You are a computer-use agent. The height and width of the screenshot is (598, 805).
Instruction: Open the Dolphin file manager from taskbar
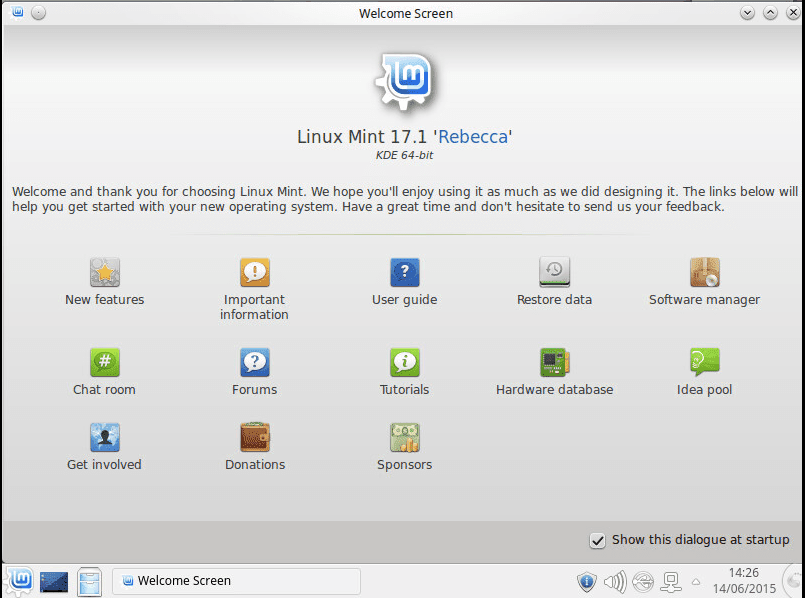click(89, 581)
